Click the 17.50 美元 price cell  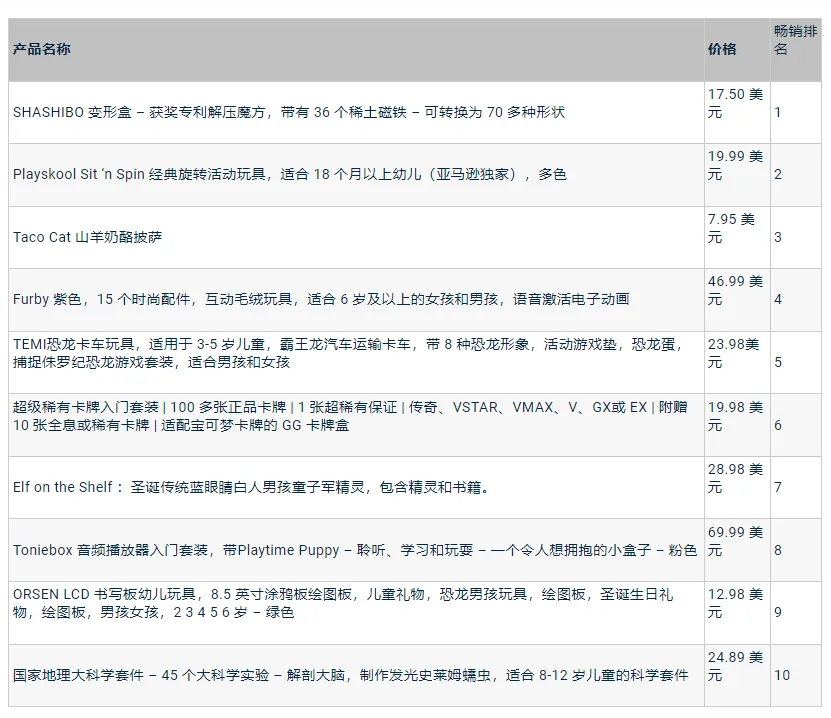pos(737,112)
